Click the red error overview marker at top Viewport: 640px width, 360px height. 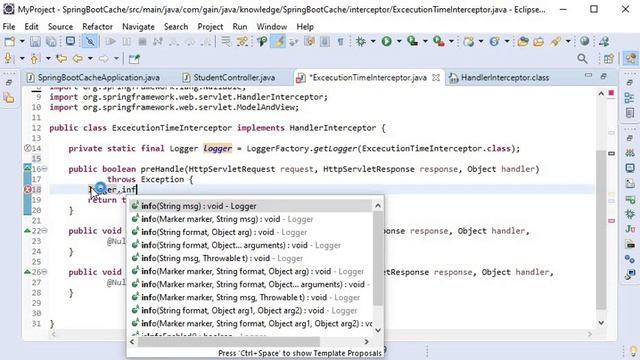coord(611,93)
